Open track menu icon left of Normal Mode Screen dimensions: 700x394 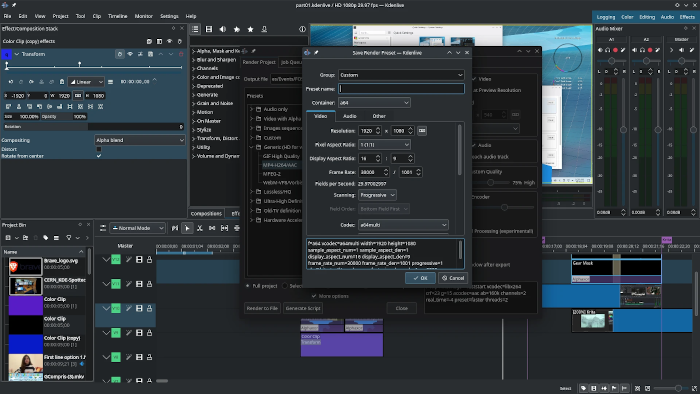coord(103,228)
